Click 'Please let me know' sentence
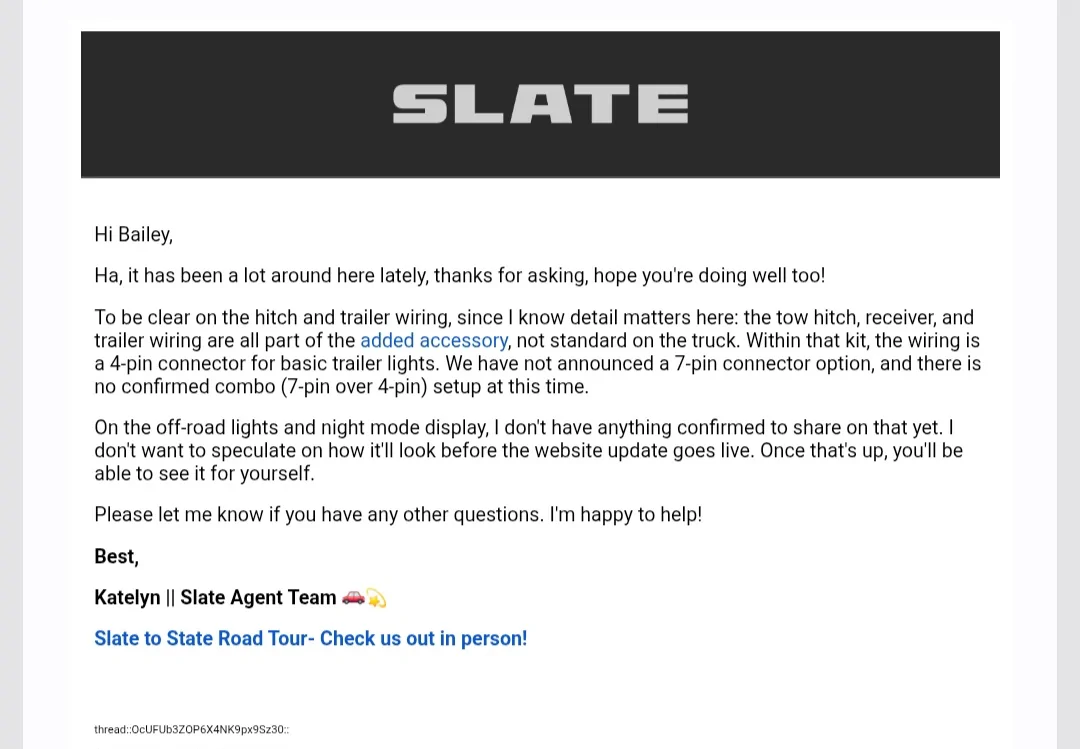This screenshot has height=749, width=1080. coord(398,515)
